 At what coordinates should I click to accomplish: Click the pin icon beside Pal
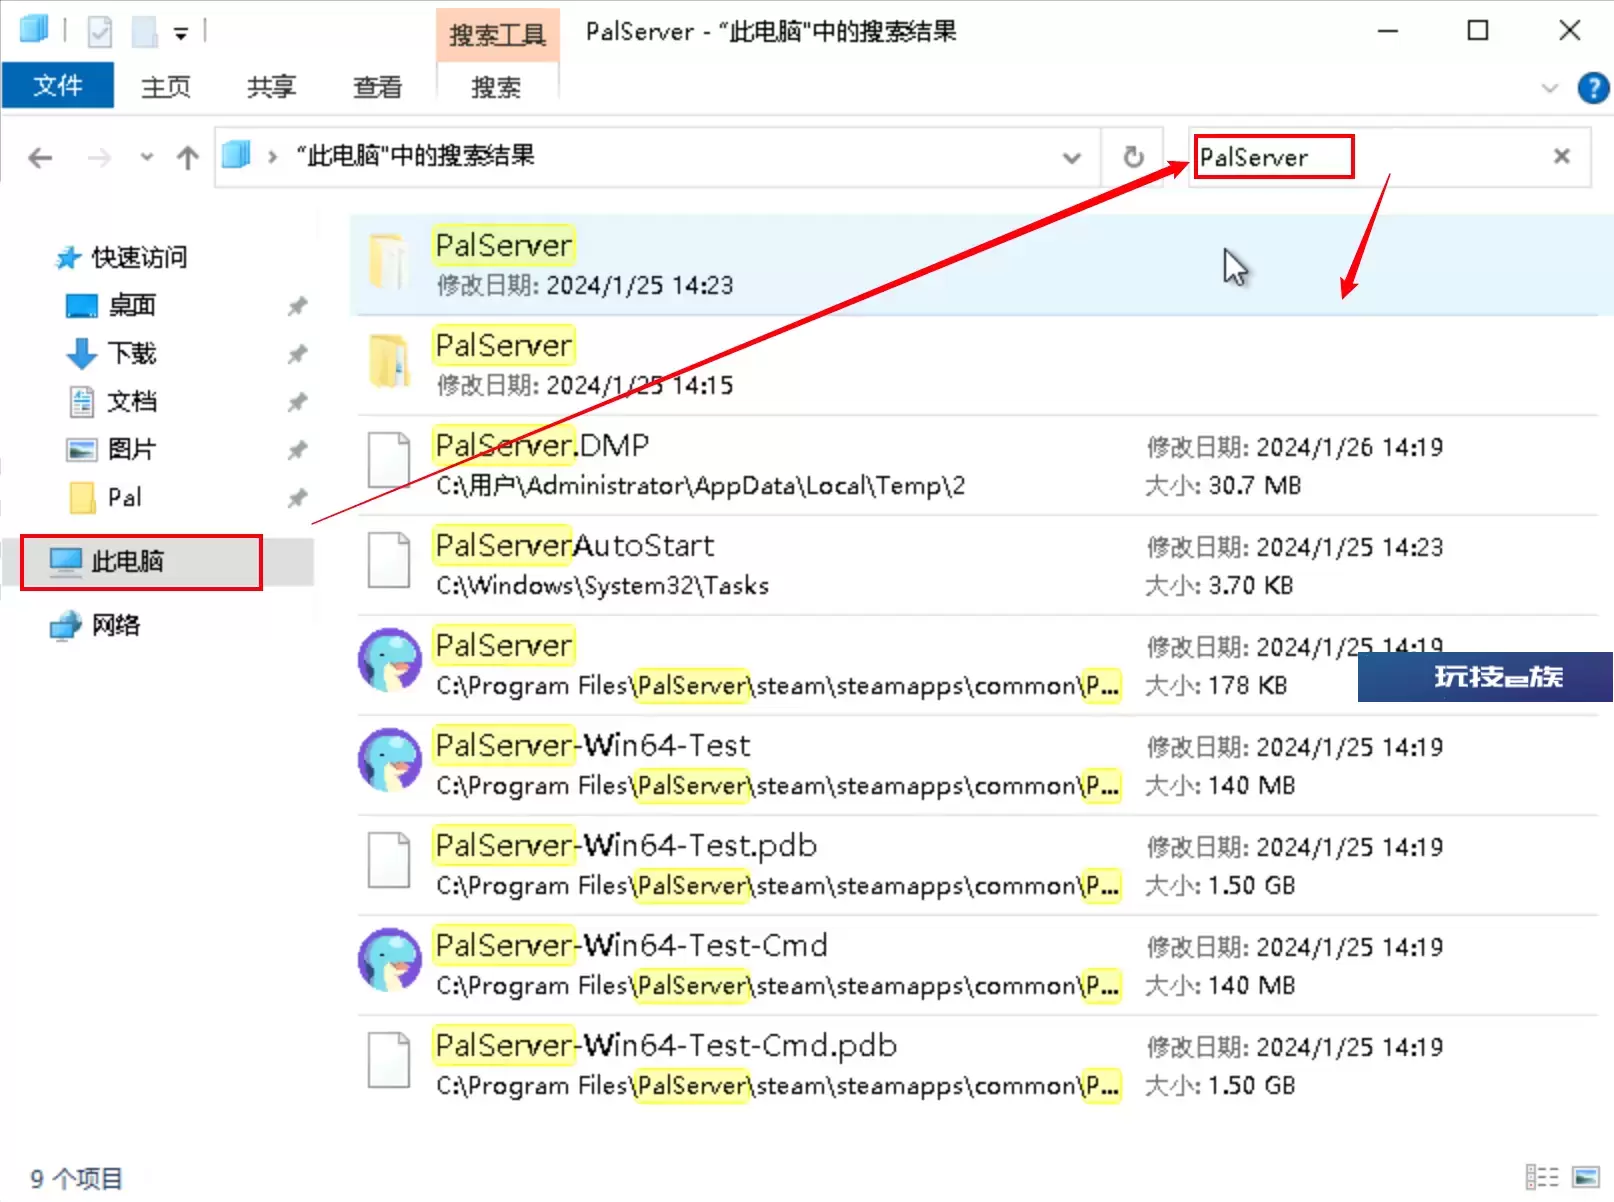coord(297,498)
